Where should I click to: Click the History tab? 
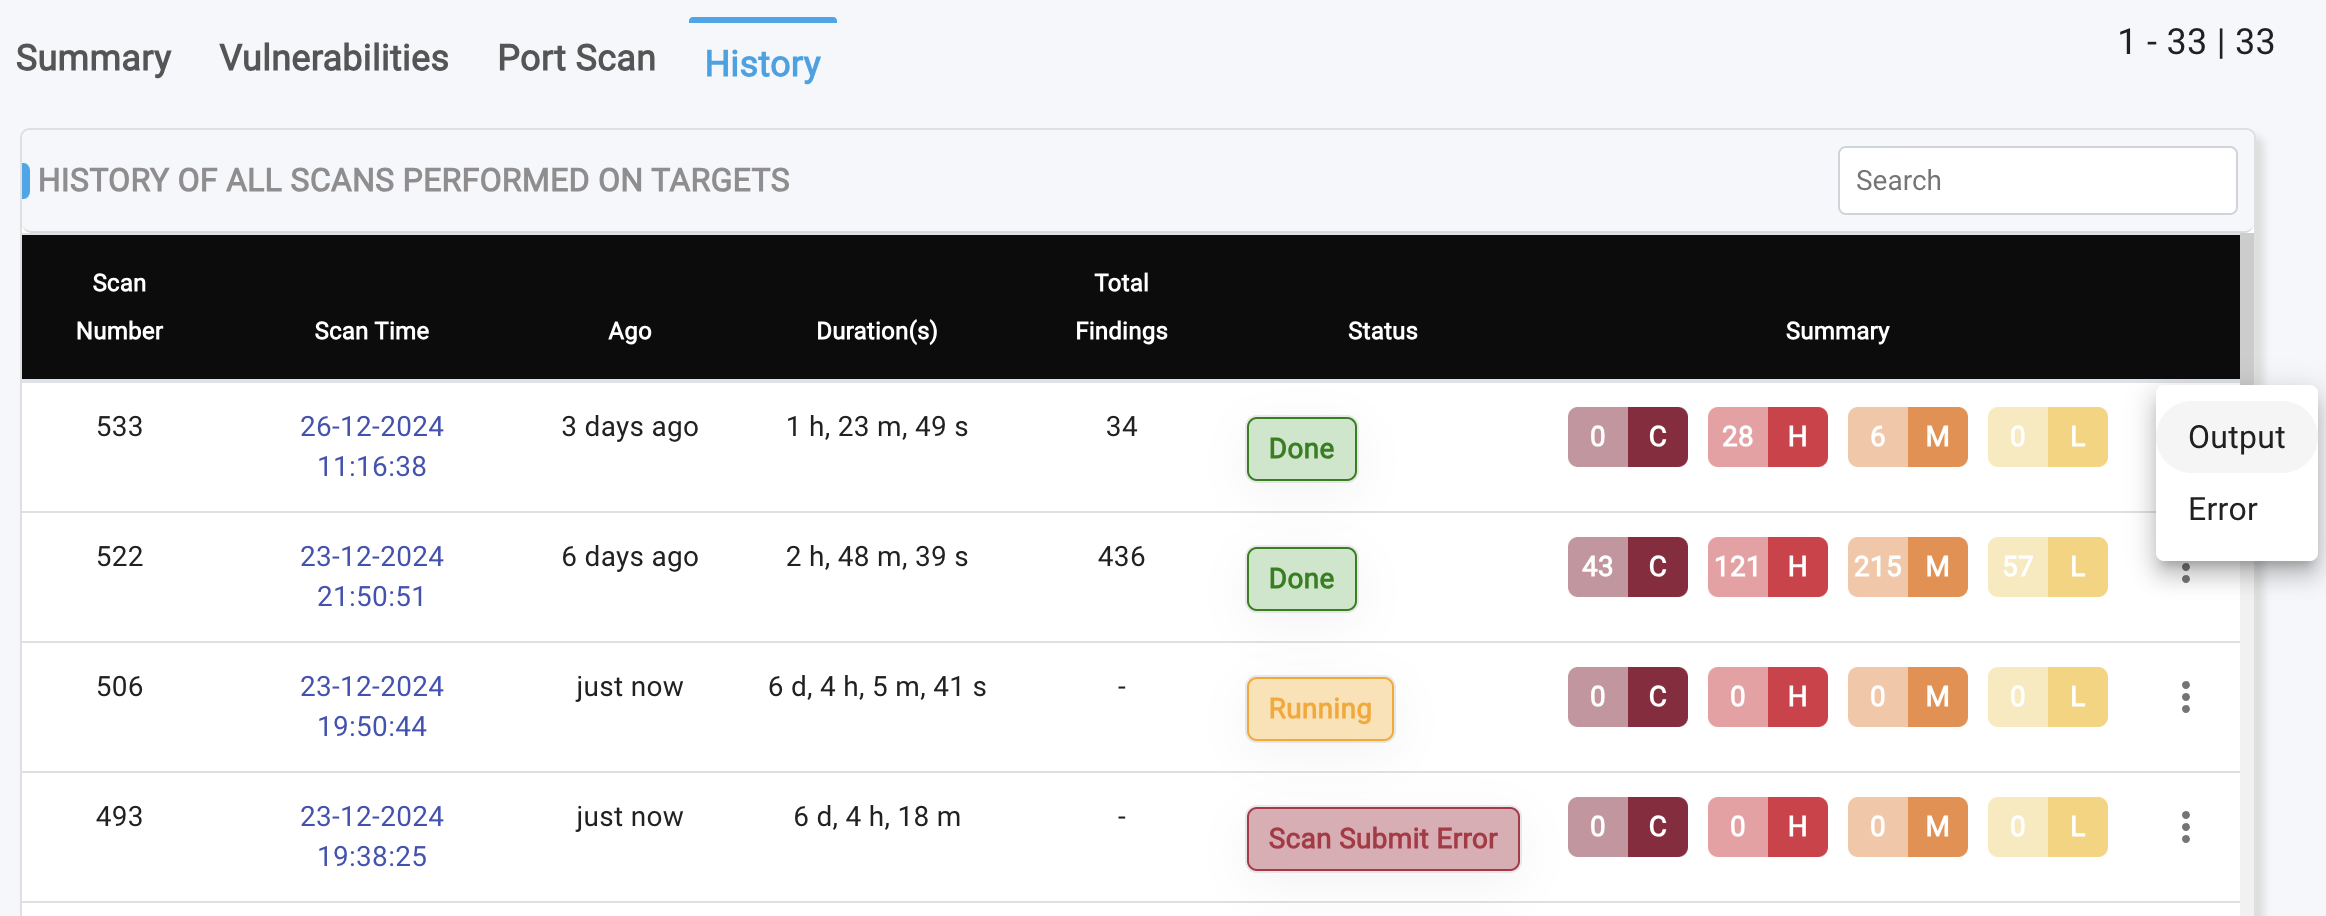click(762, 63)
